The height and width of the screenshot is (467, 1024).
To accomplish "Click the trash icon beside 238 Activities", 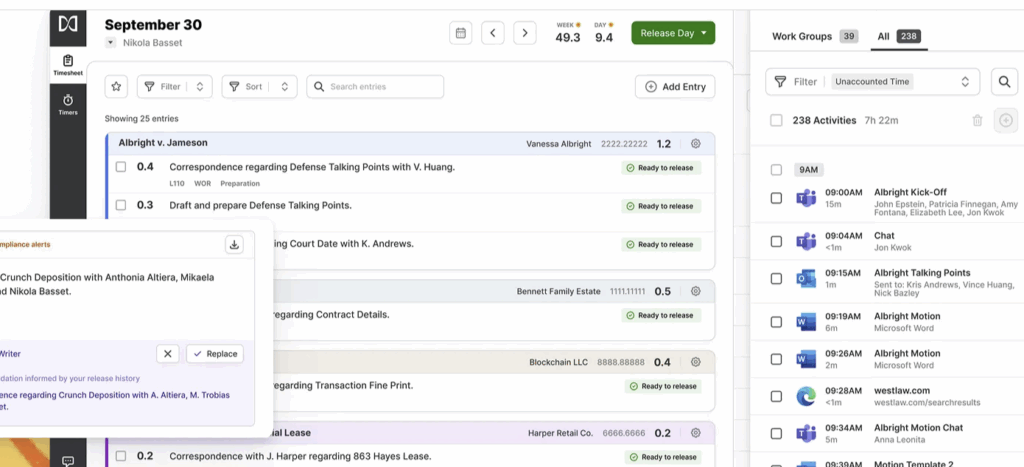I will (x=977, y=120).
